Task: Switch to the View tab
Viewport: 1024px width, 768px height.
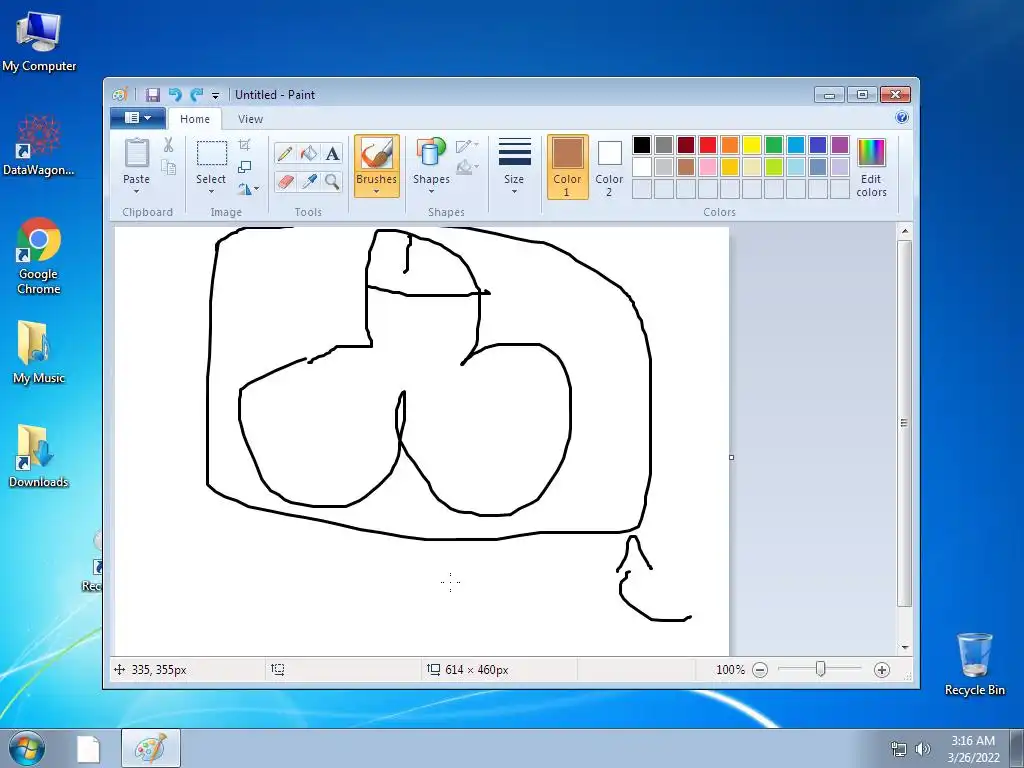Action: coord(250,119)
